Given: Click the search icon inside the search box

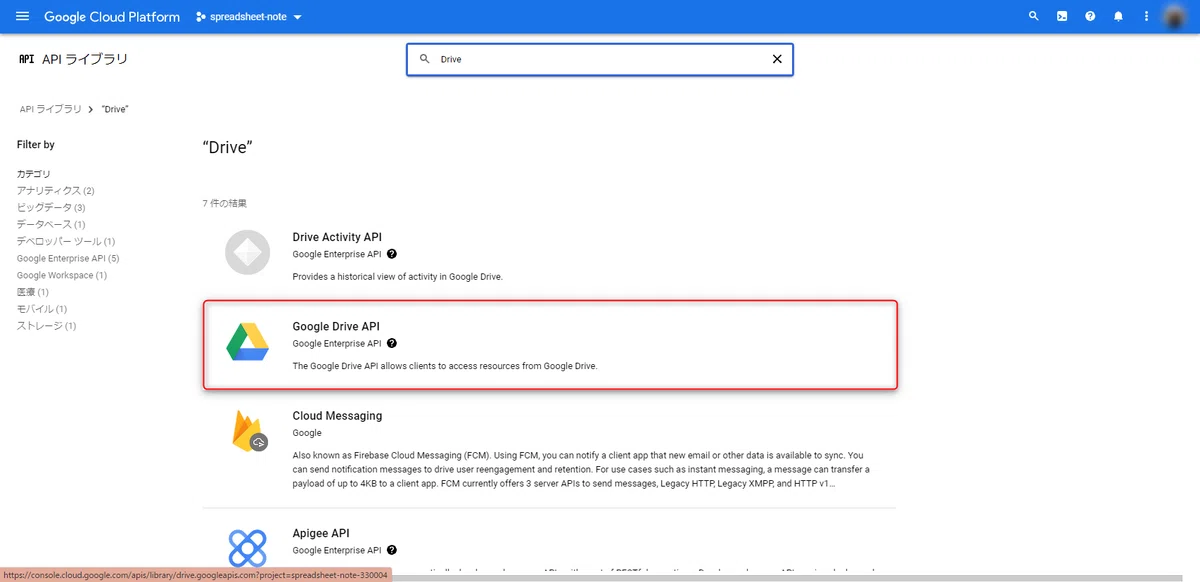Looking at the screenshot, I should pos(424,59).
